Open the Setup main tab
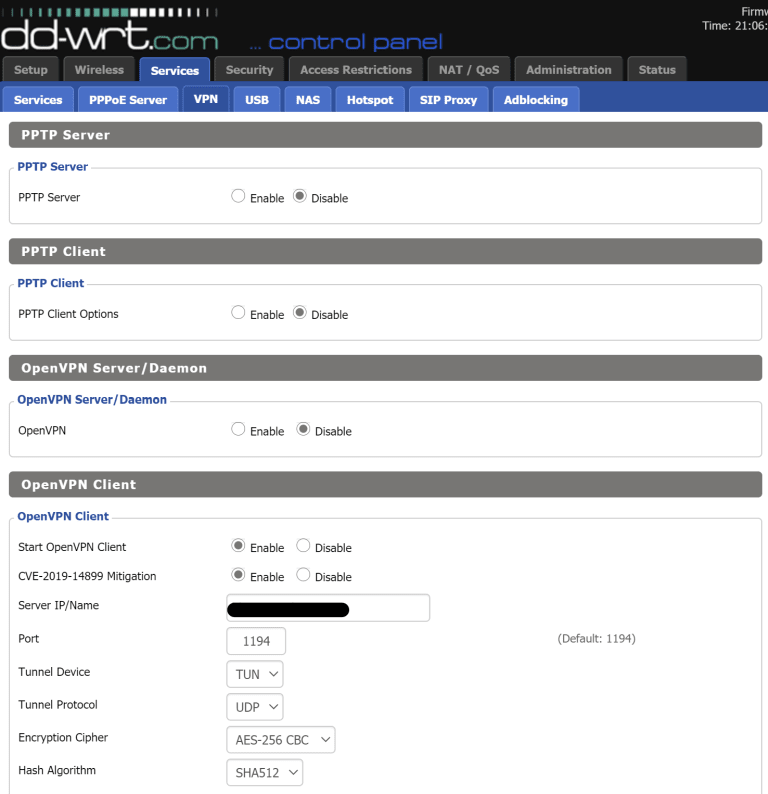Viewport: 768px width, 794px height. [31, 69]
